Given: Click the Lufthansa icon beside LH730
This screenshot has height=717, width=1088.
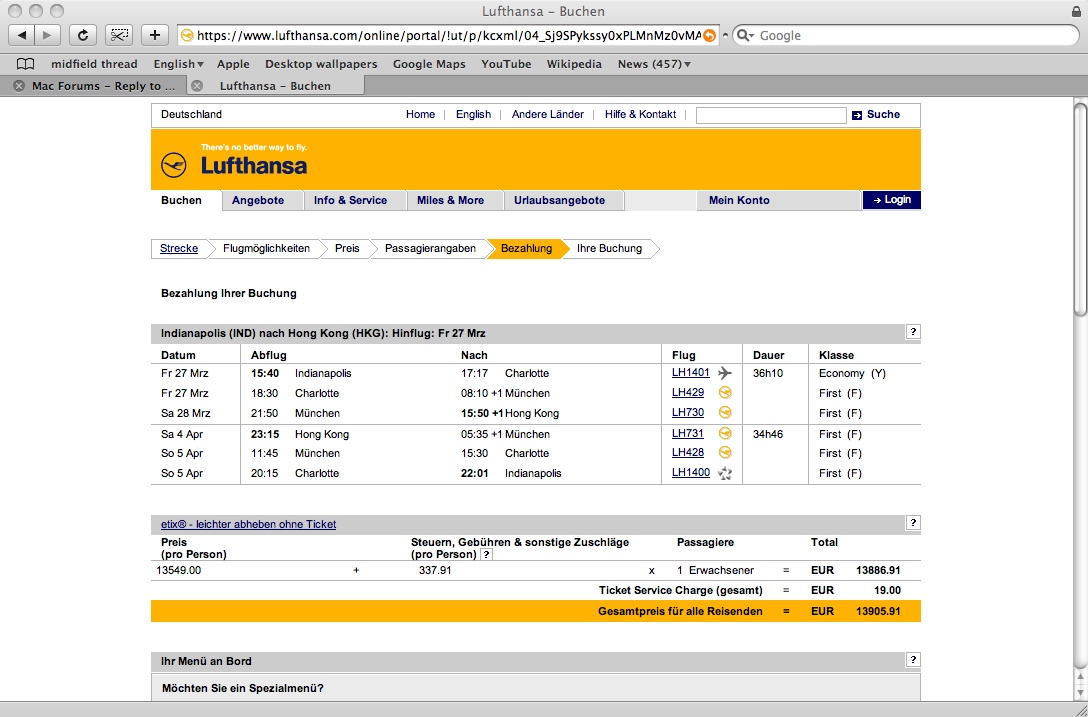Looking at the screenshot, I should [x=724, y=412].
